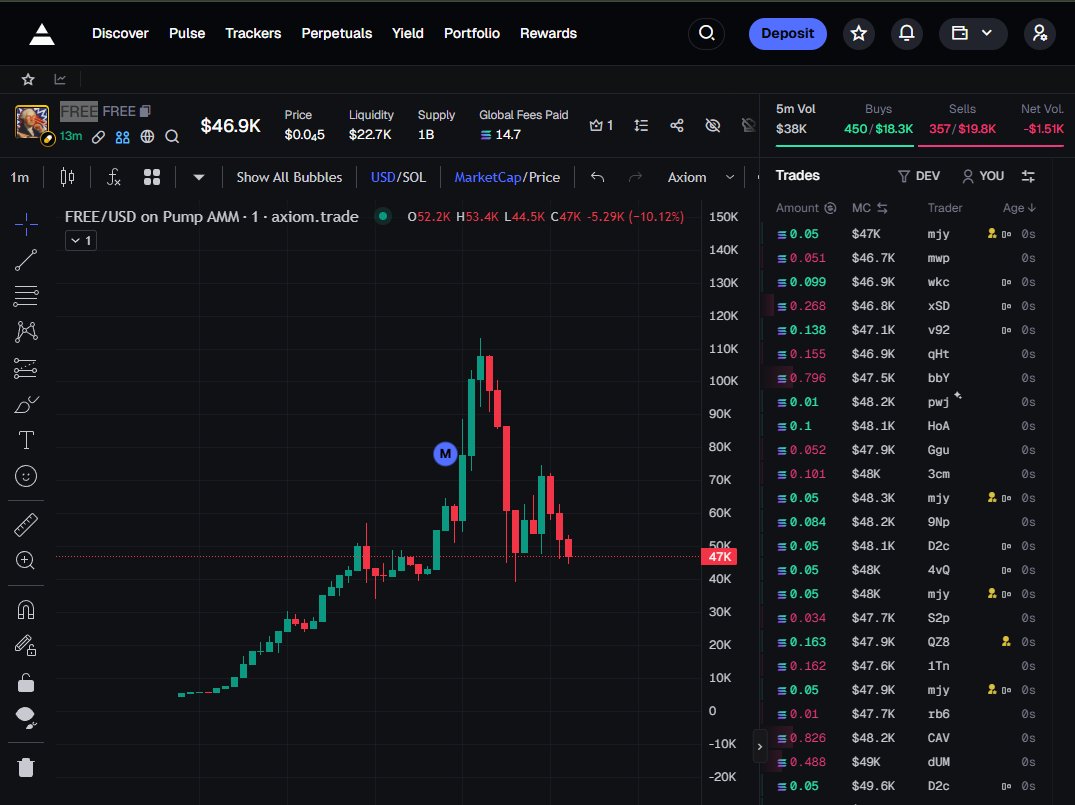Image resolution: width=1075 pixels, height=805 pixels.
Task: Expand the toolbar dropdown arrow after grid
Action: [199, 178]
